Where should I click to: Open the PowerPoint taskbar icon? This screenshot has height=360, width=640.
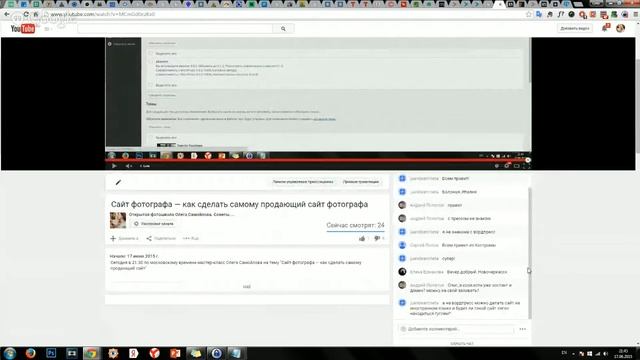click(x=175, y=353)
